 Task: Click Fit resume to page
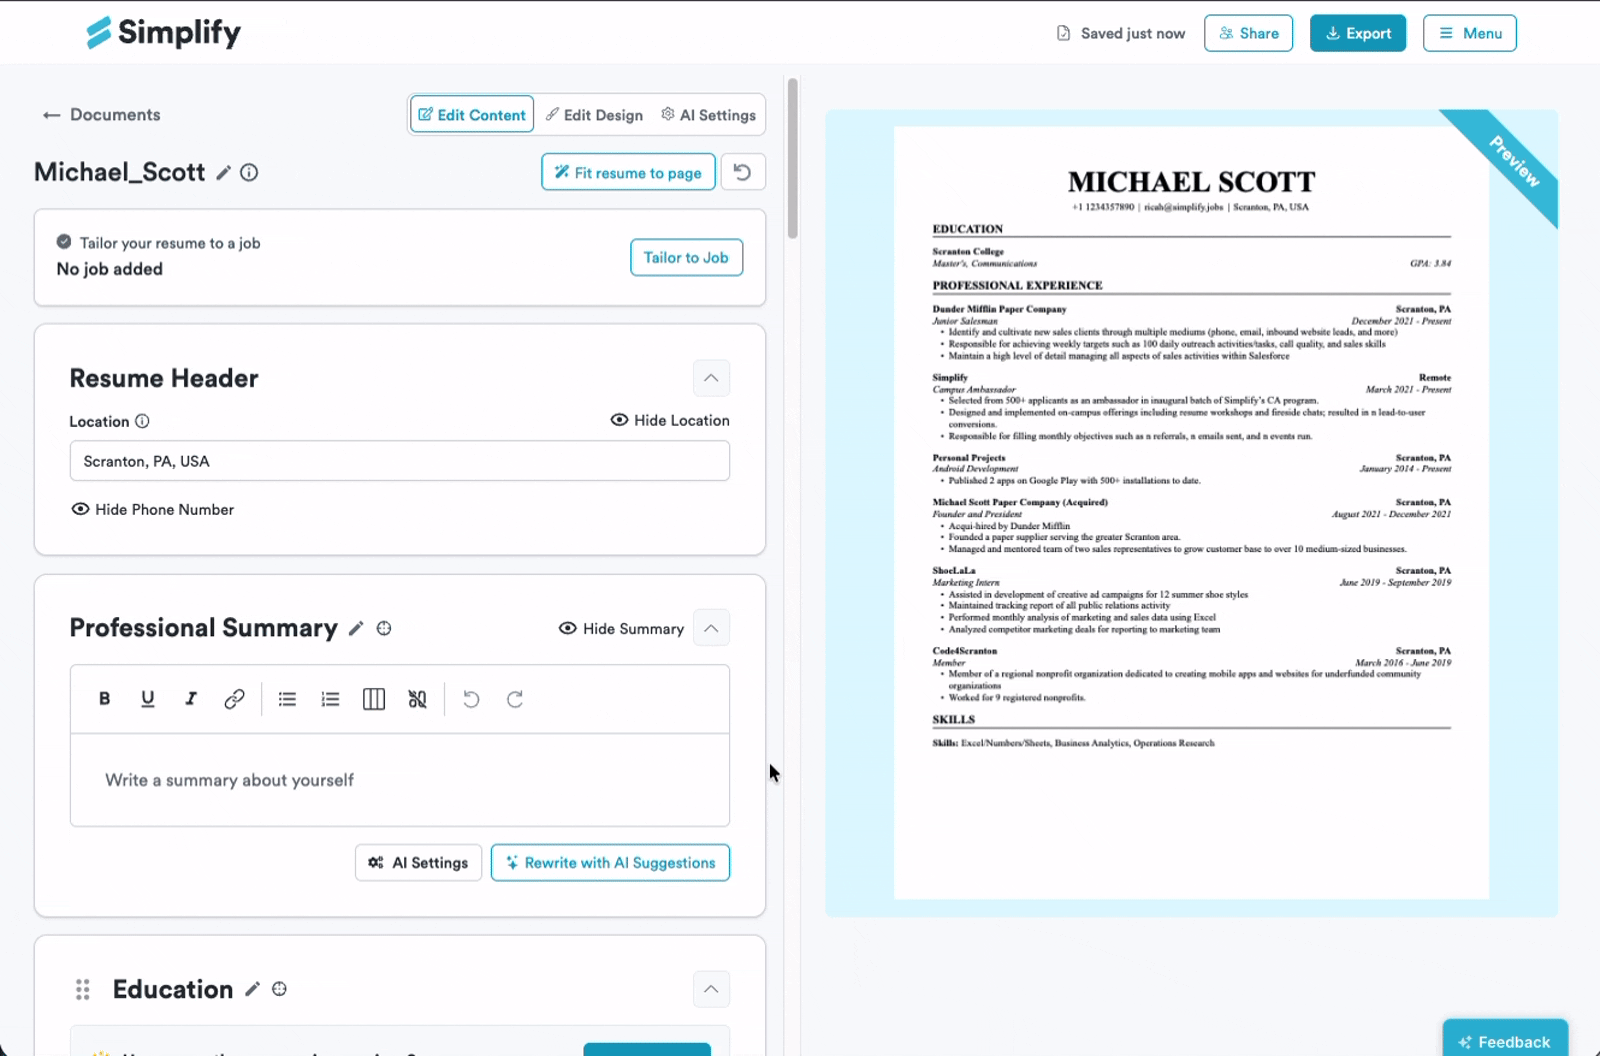628,172
